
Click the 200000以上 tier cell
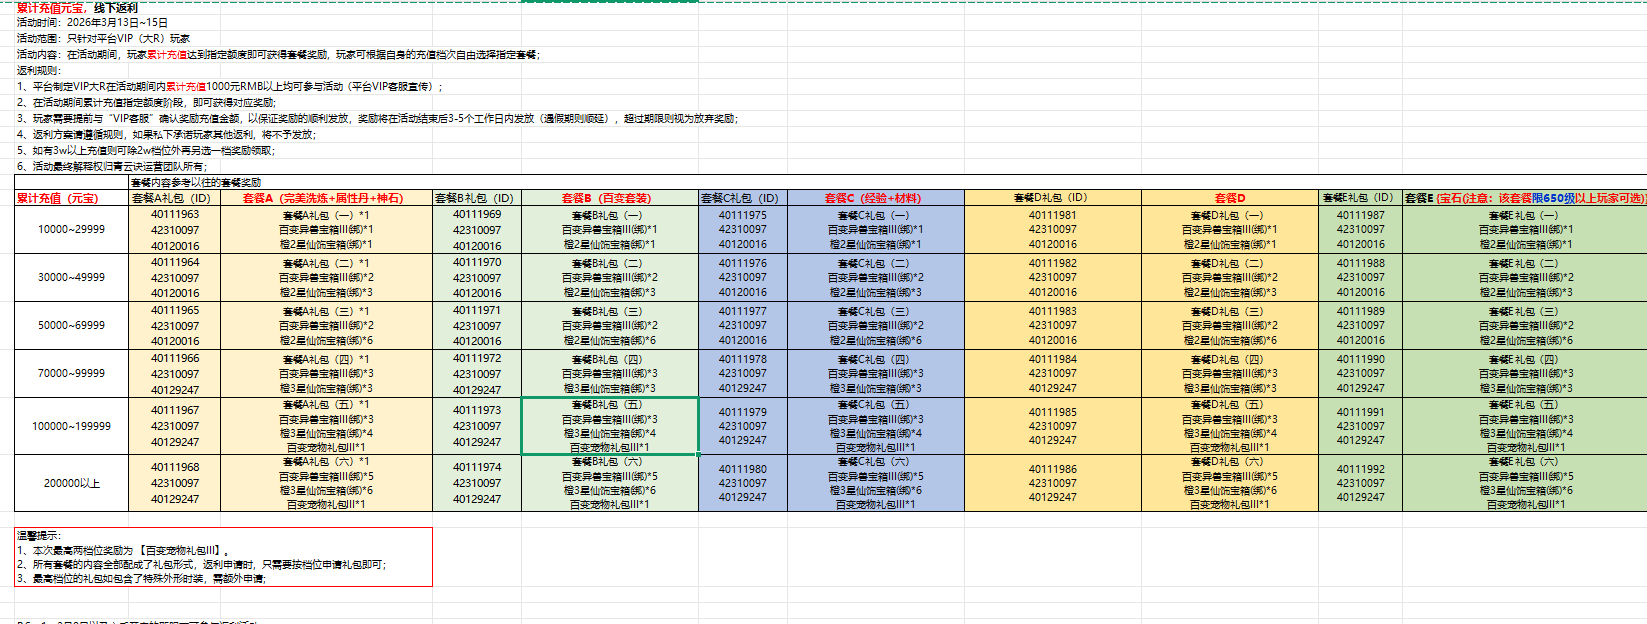[71, 483]
